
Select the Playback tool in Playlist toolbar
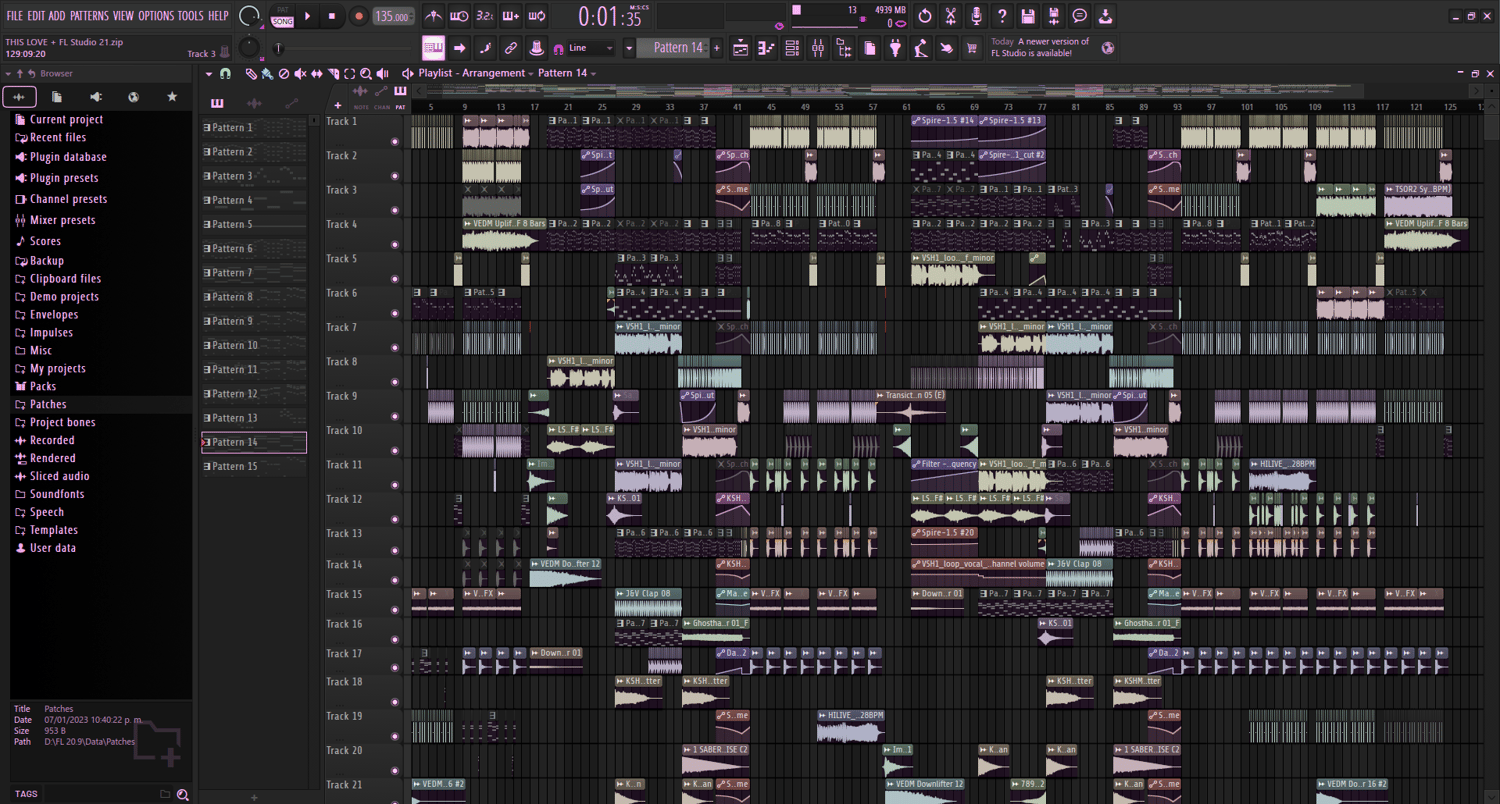(x=382, y=73)
